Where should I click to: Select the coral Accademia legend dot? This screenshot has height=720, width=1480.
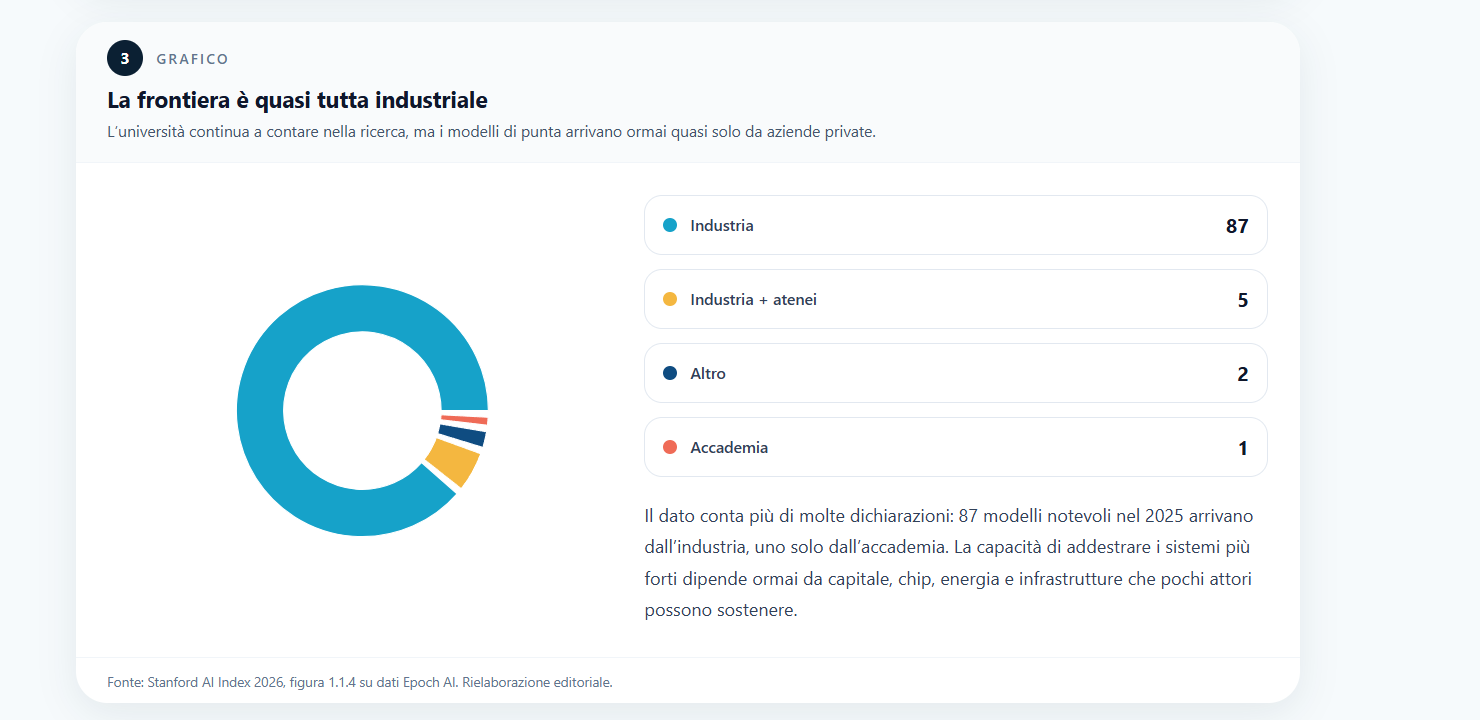(670, 447)
